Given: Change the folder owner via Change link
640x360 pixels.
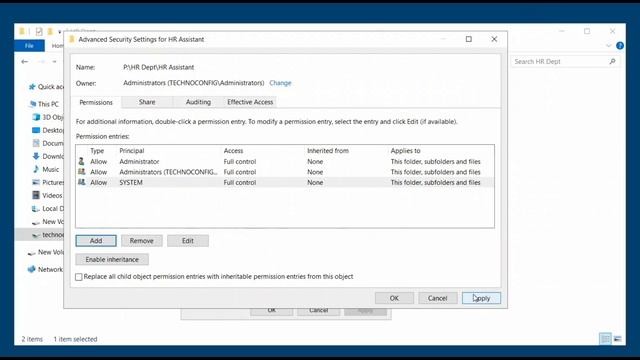Looking at the screenshot, I should click(280, 83).
